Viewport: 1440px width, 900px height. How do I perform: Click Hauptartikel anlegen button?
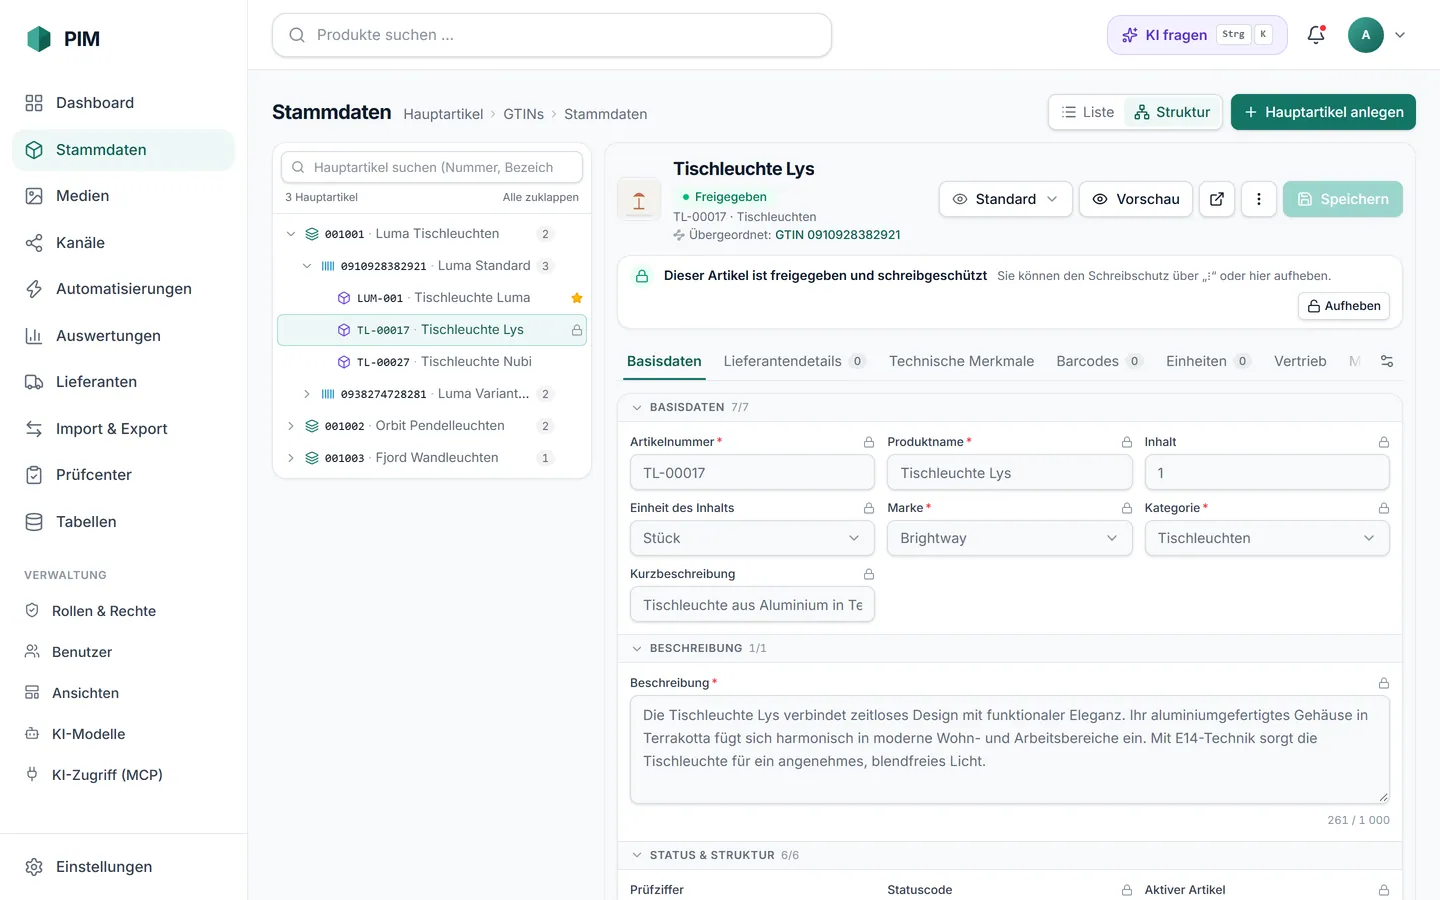tap(1323, 112)
